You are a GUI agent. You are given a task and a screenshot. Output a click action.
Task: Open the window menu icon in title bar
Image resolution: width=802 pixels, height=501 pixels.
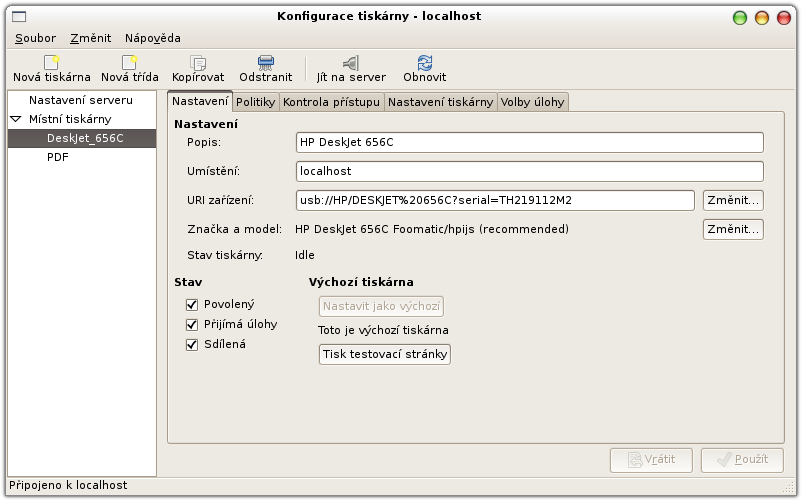[19, 17]
